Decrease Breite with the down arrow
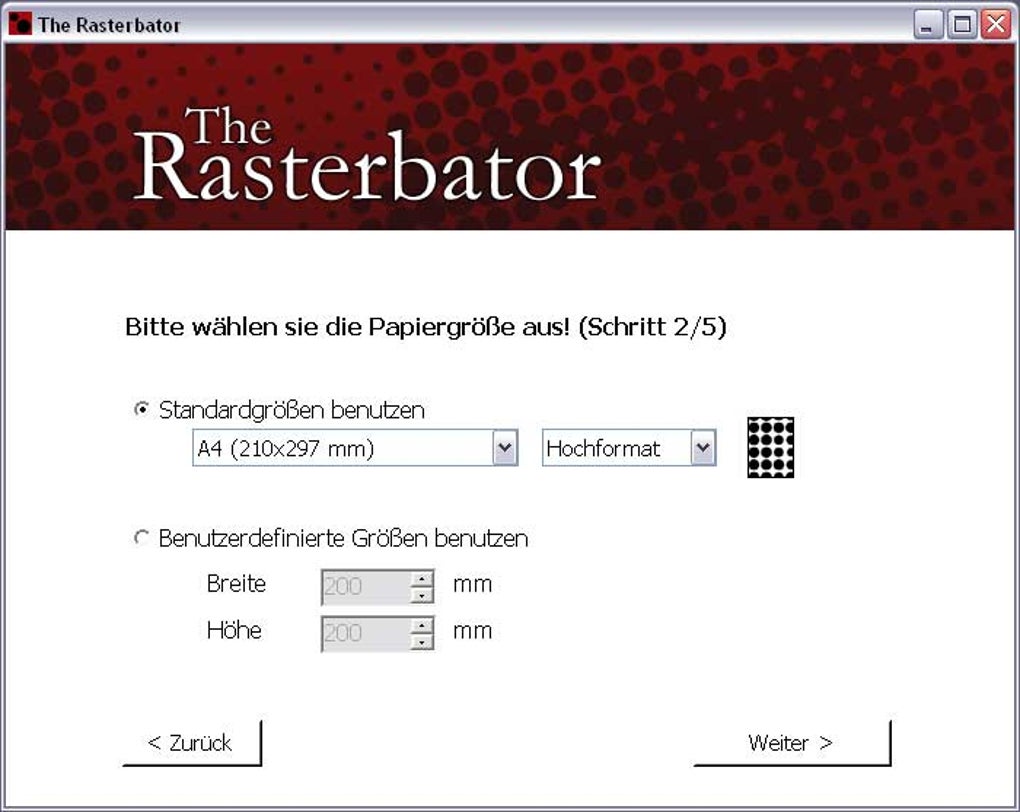The width and height of the screenshot is (1020, 812). (x=422, y=595)
